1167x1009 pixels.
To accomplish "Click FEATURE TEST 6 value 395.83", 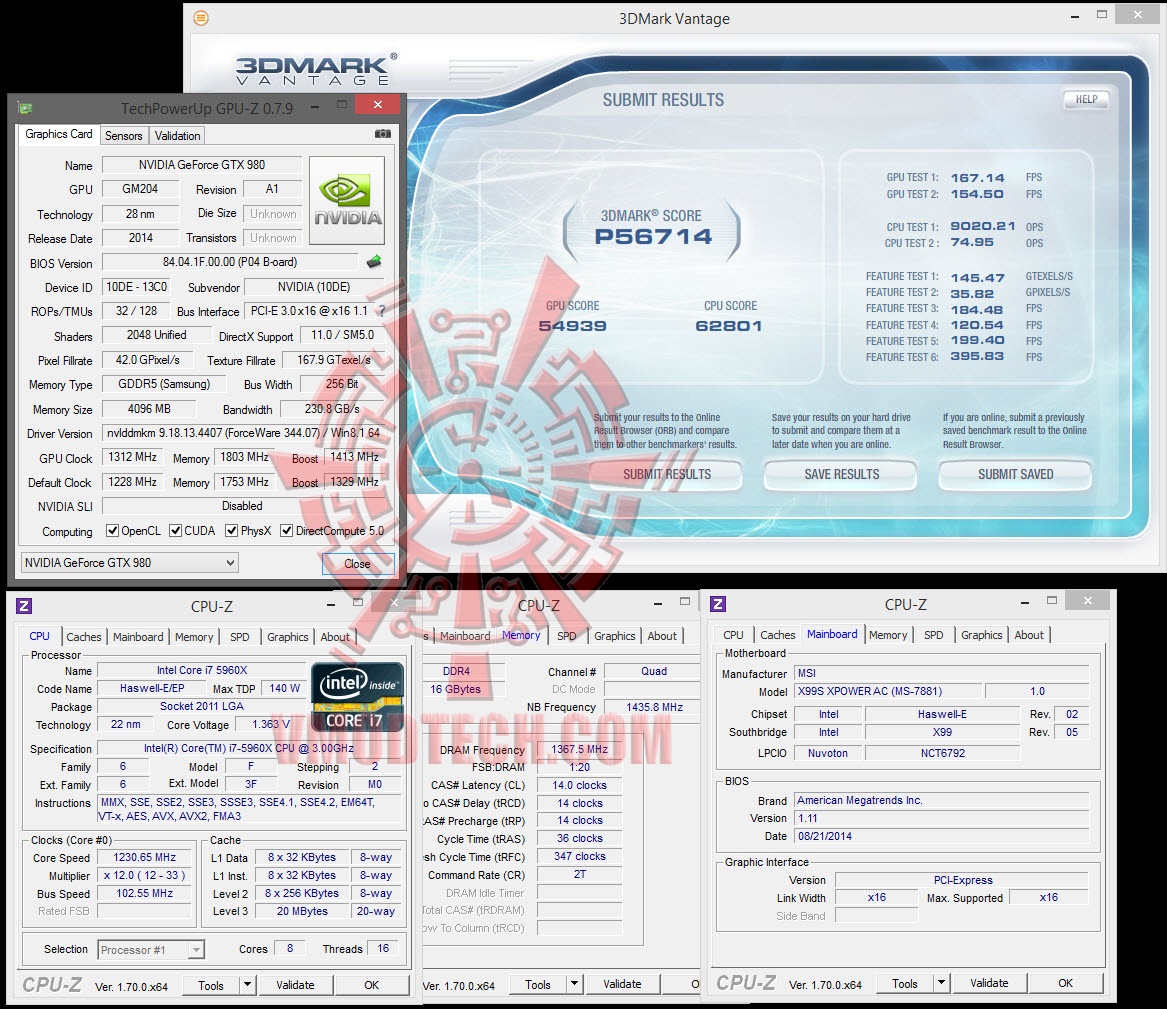I will pyautogui.click(x=977, y=356).
